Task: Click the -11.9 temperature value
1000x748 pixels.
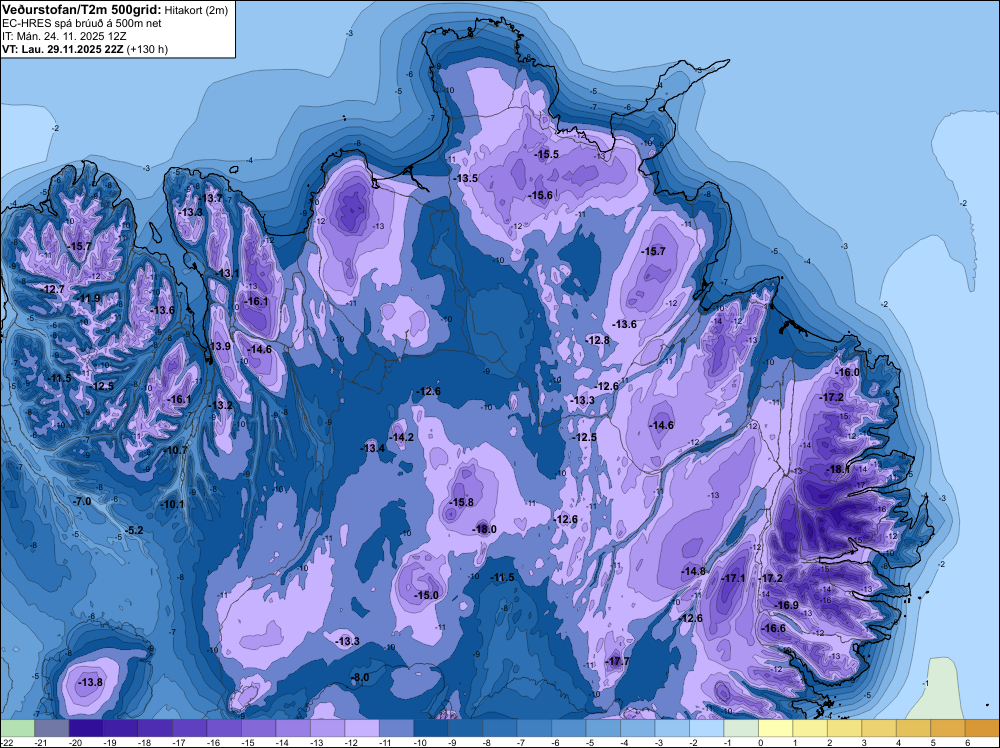Action: click(89, 298)
